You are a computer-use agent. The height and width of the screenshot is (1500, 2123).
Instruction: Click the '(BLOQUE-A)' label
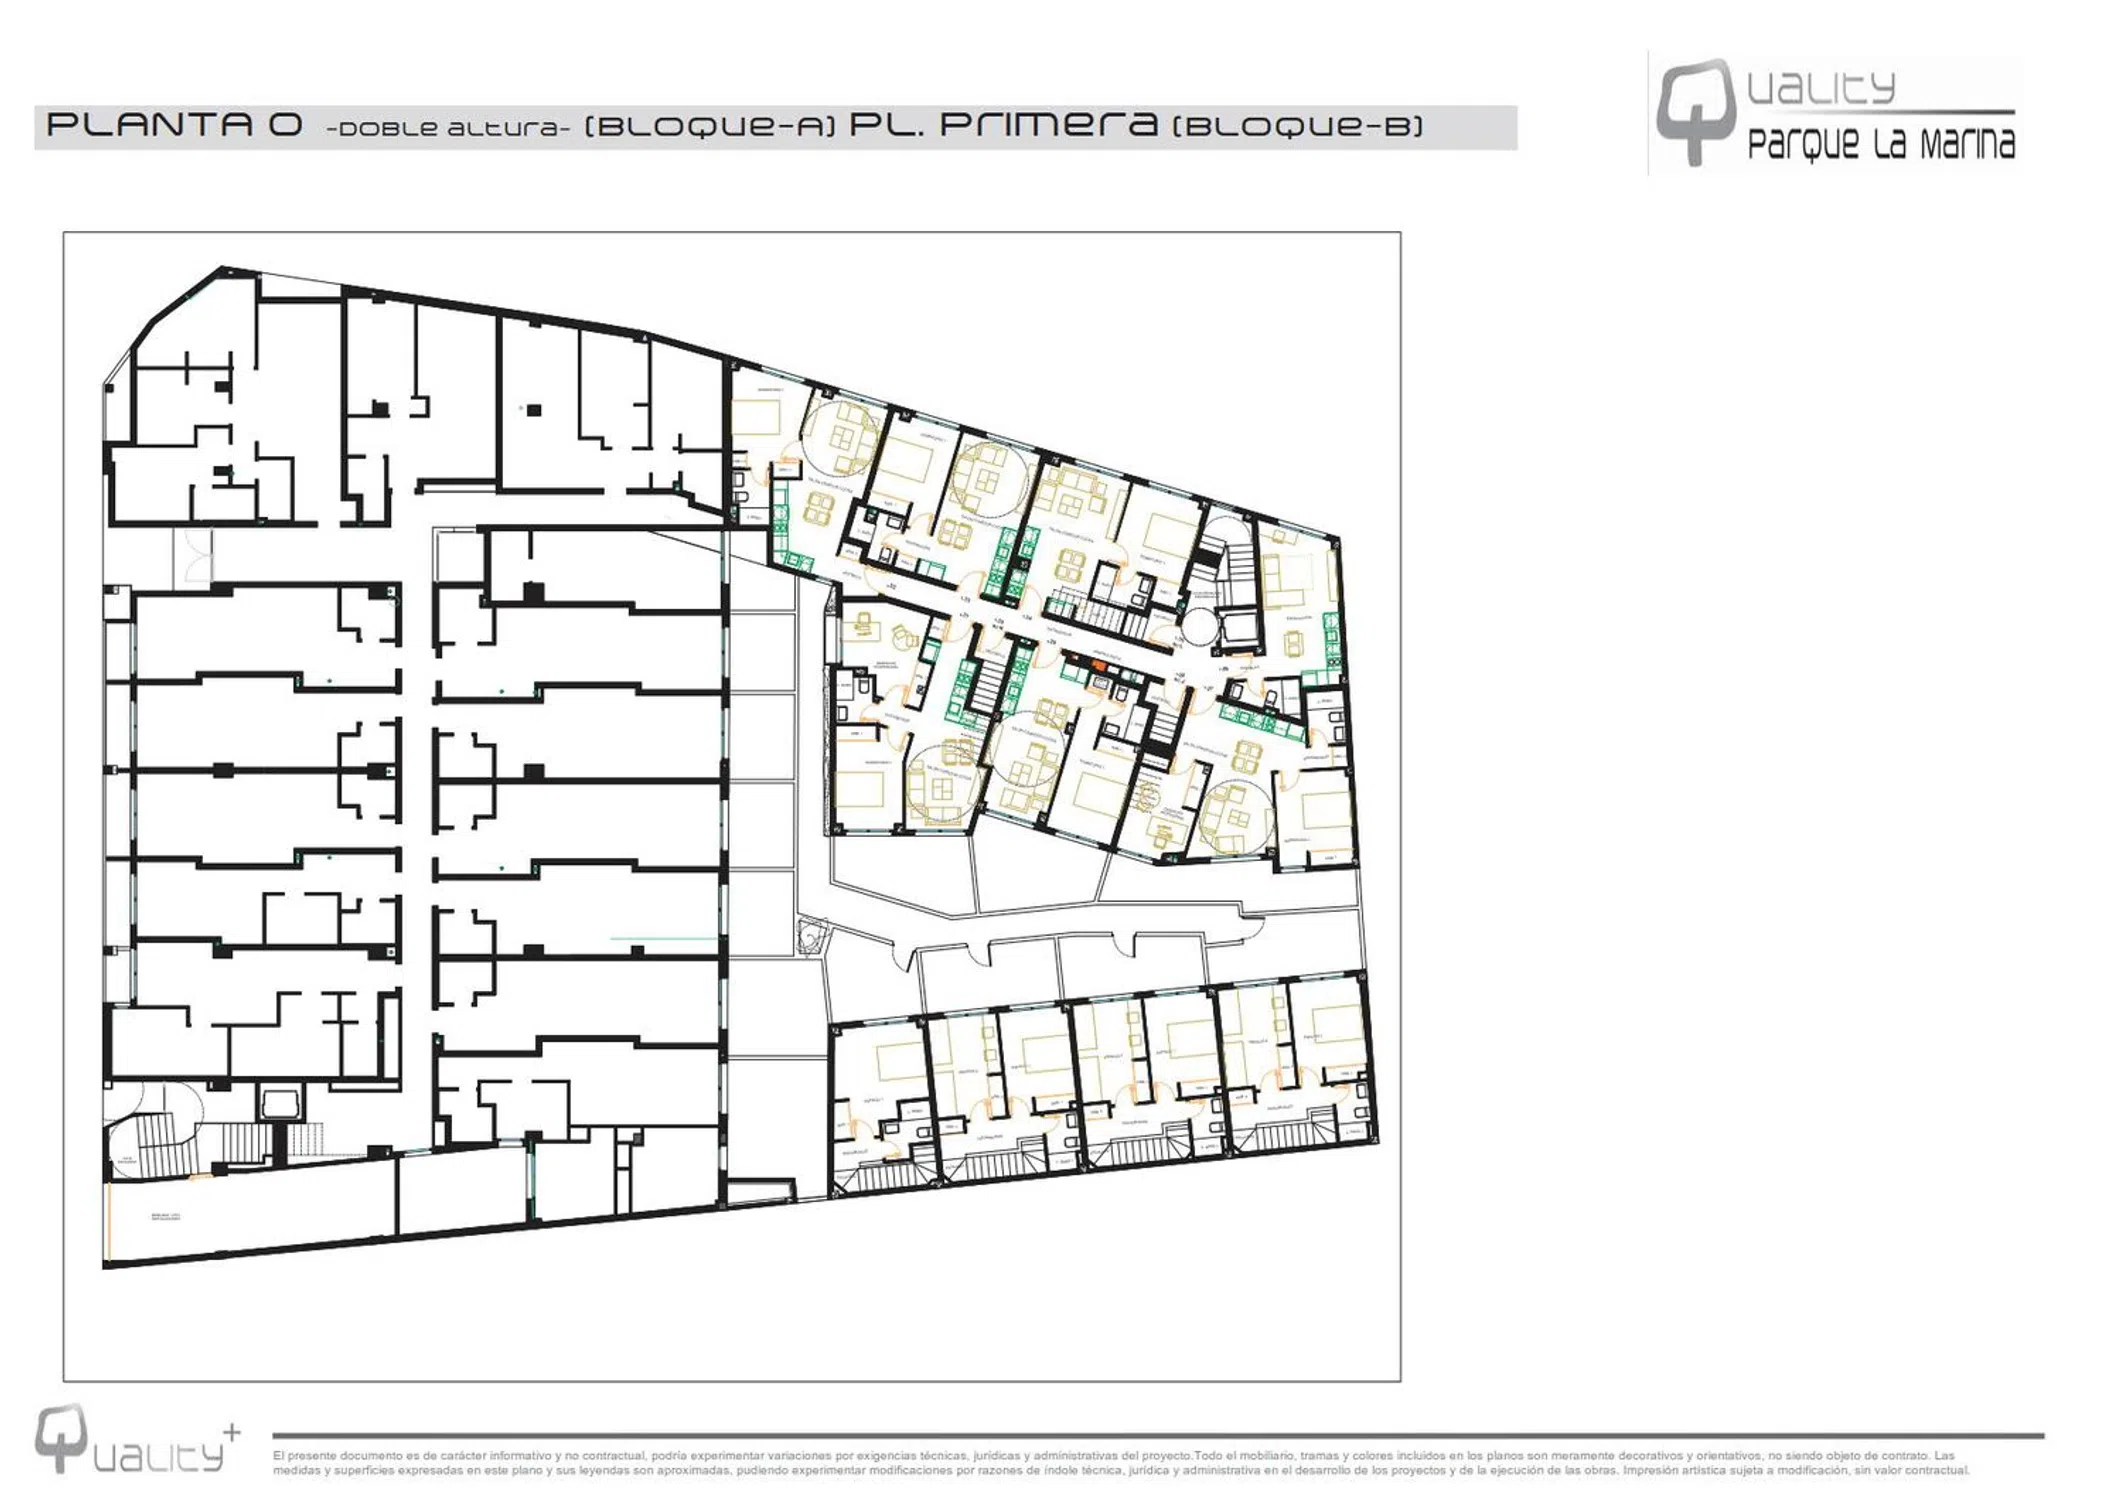[709, 127]
